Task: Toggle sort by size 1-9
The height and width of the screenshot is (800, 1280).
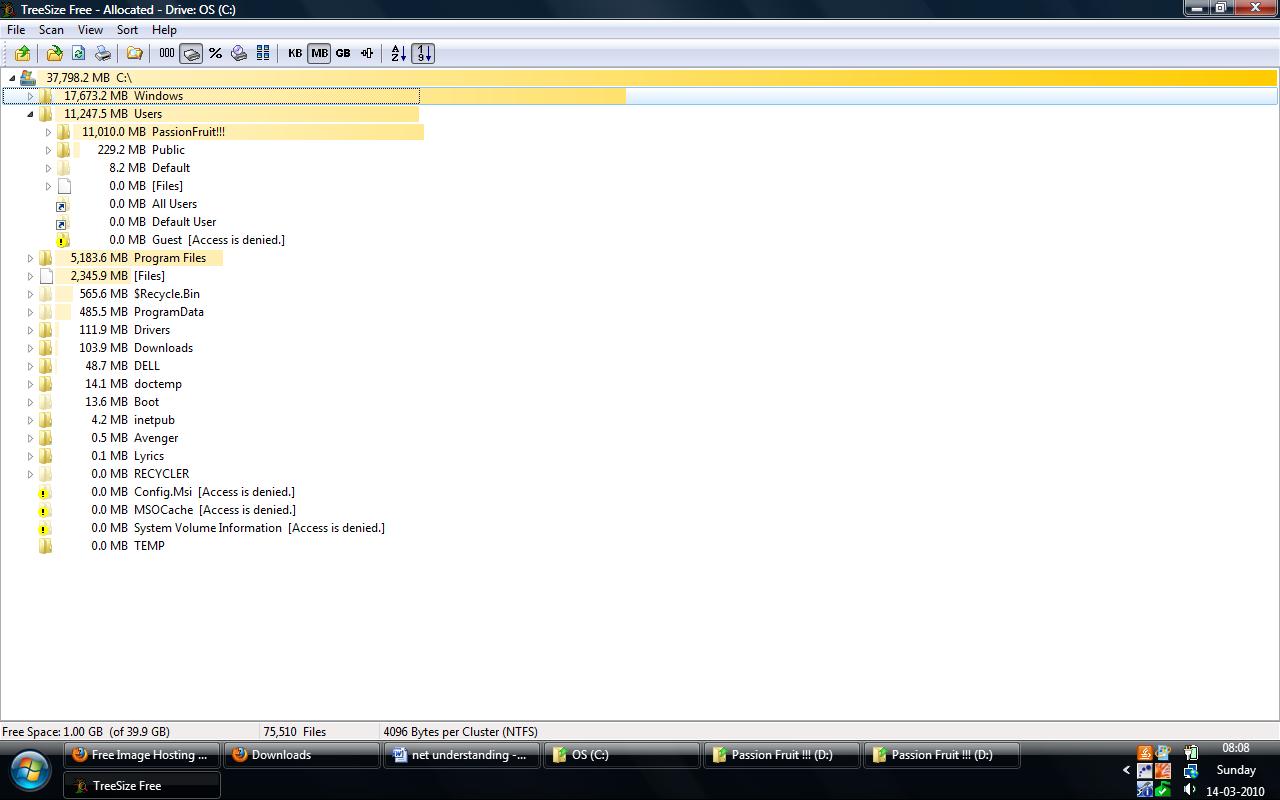Action: [422, 53]
